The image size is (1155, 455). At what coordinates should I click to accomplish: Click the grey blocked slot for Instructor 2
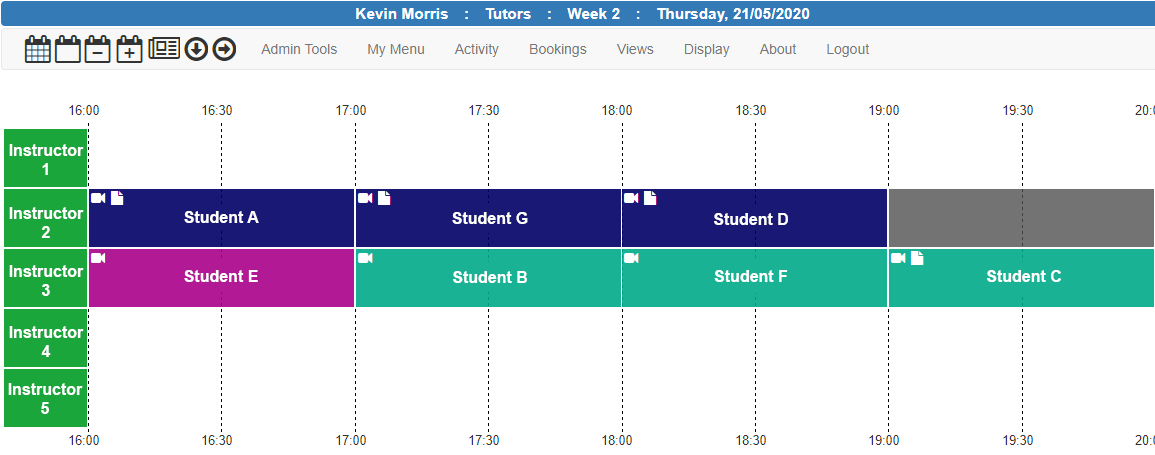1022,218
